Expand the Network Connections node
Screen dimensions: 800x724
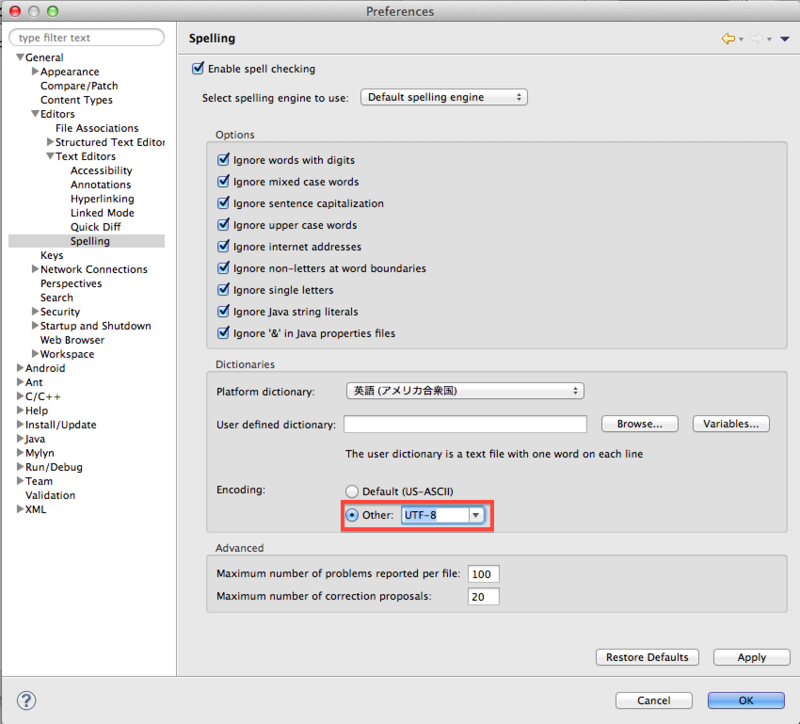[35, 269]
